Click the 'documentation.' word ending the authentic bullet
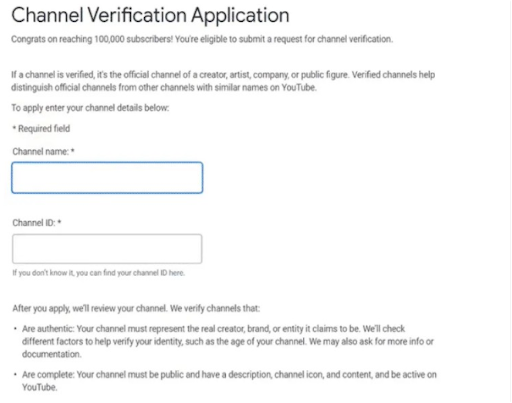This screenshot has height=403, width=512. pyautogui.click(x=52, y=354)
